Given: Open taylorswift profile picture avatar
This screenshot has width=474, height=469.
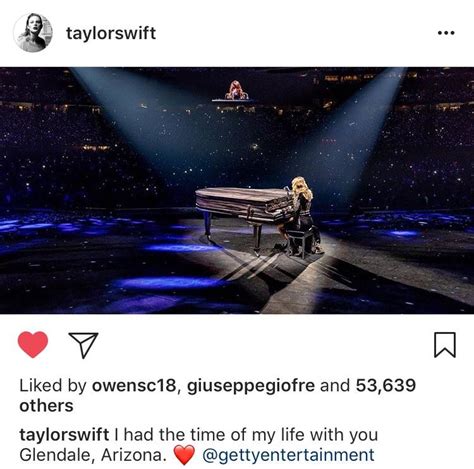Looking at the screenshot, I should [x=33, y=33].
